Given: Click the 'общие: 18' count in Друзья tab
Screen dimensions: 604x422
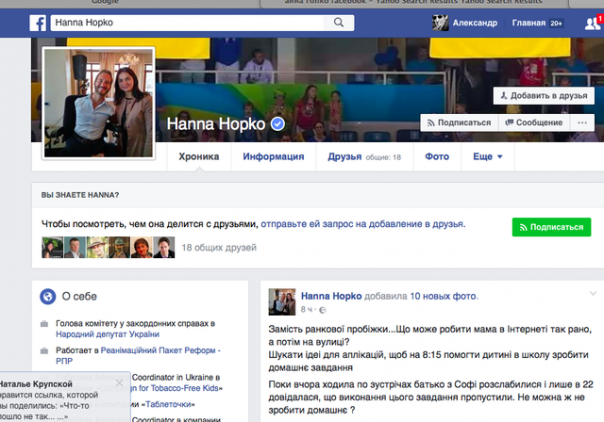Looking at the screenshot, I should point(383,157).
